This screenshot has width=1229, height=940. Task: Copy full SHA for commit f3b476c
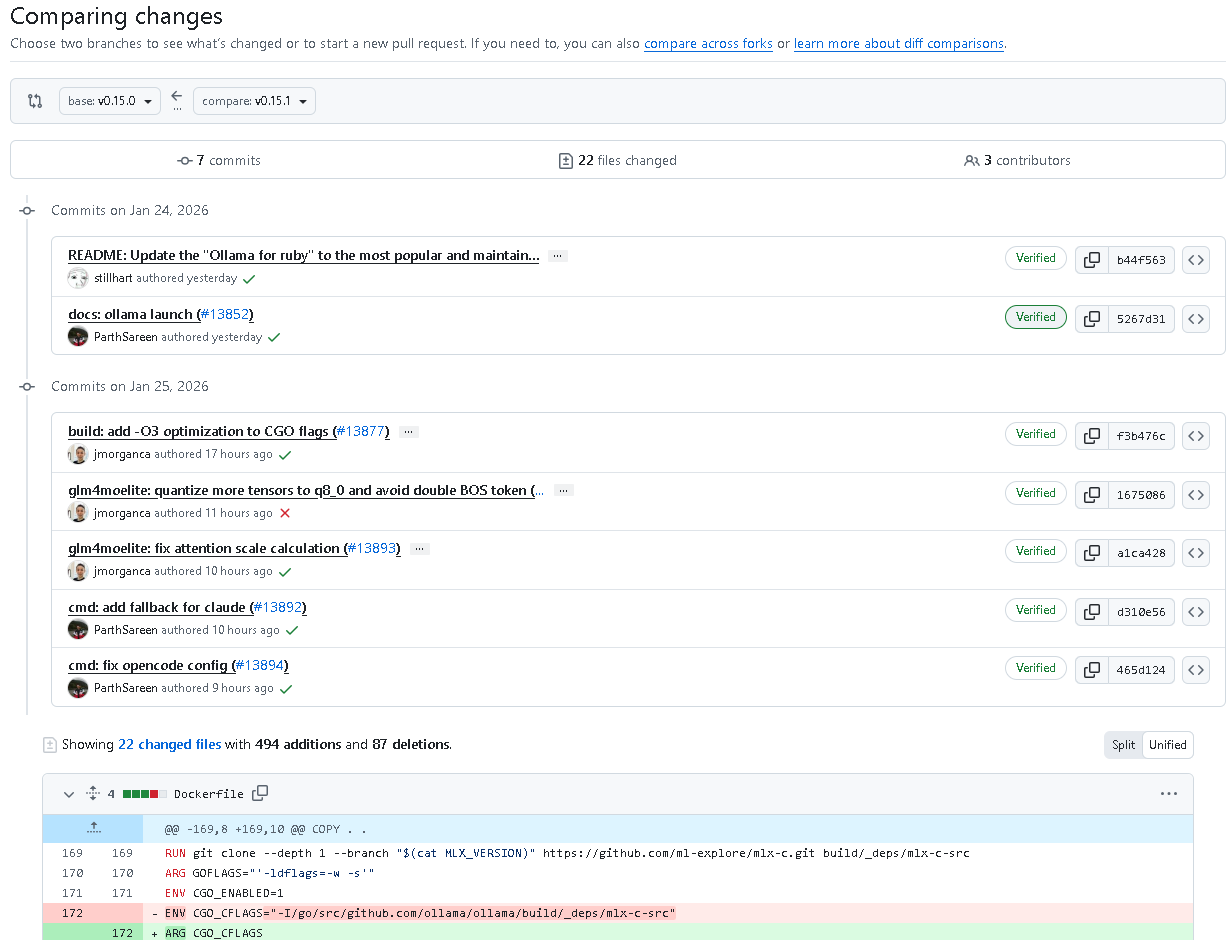pyautogui.click(x=1092, y=436)
